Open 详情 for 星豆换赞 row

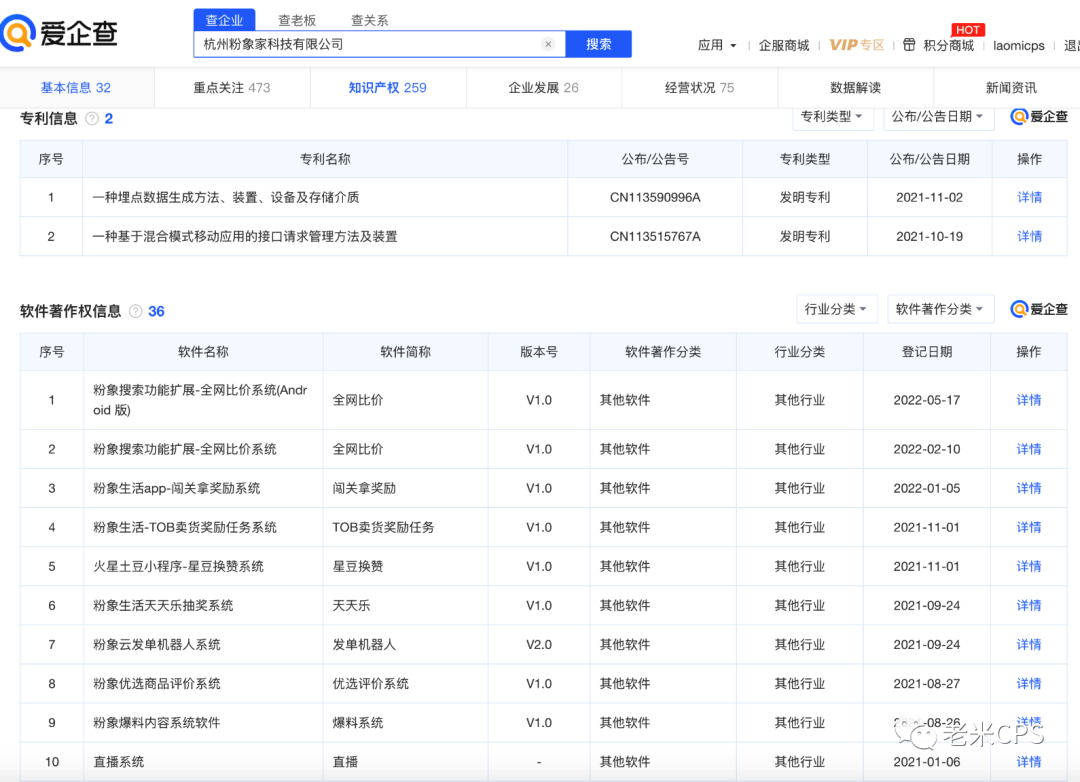1028,566
